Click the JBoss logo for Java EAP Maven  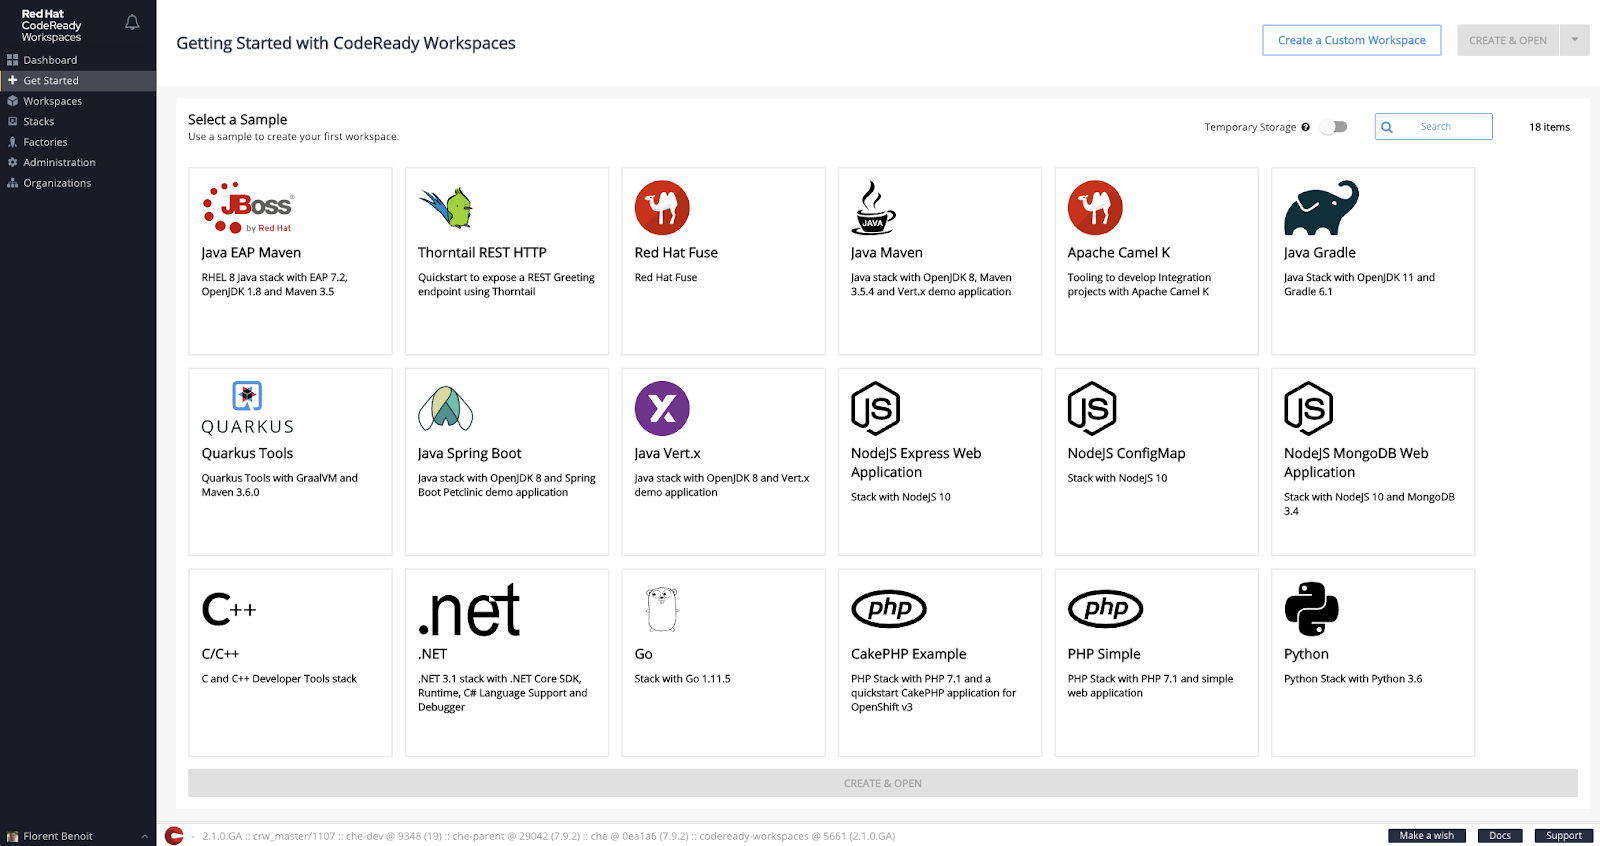click(x=248, y=207)
